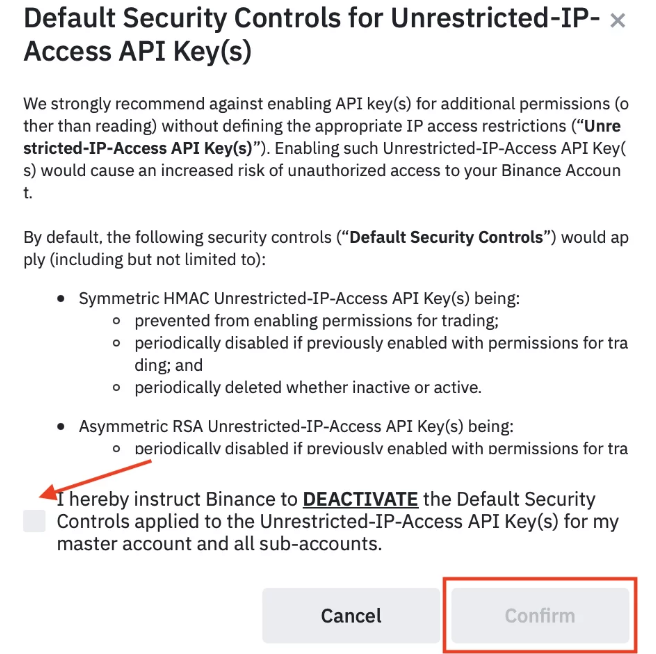Click 'prevented from enabling permissions for trading'
The height and width of the screenshot is (654, 656).
[x=316, y=321]
